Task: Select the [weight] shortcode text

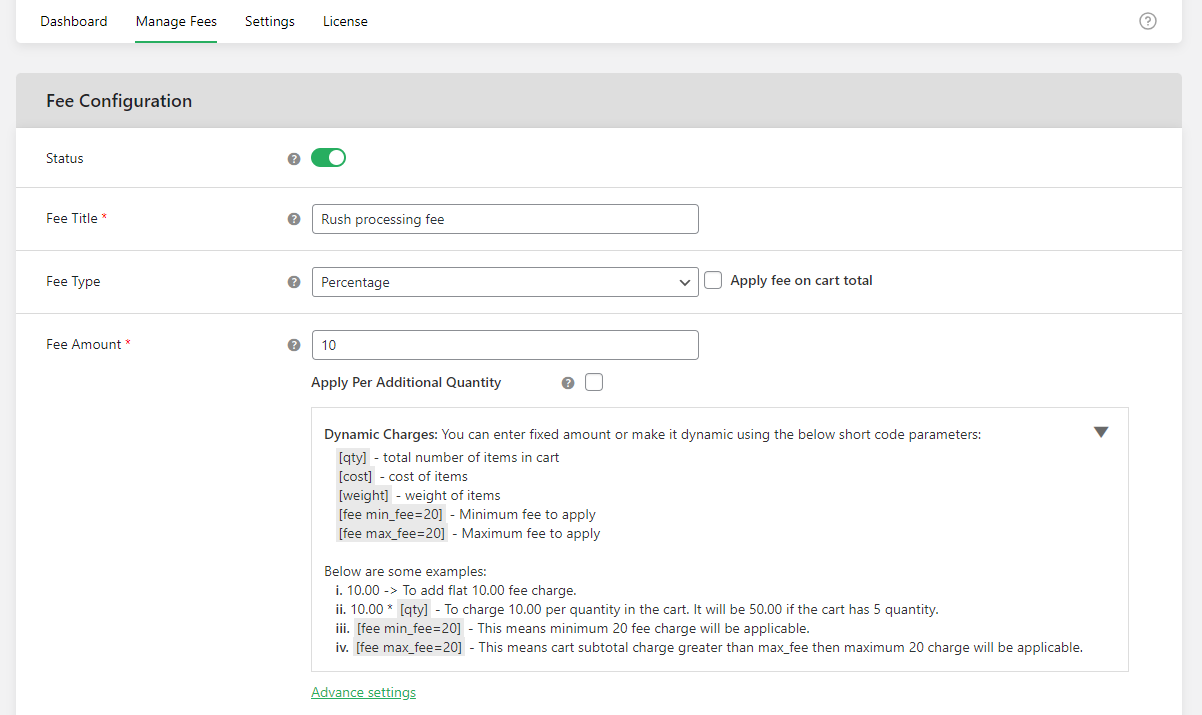Action: tap(363, 495)
